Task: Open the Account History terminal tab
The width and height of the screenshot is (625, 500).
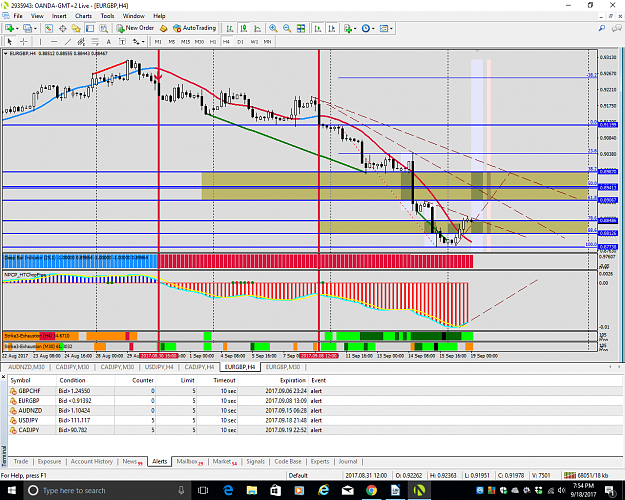Action: pos(92,461)
